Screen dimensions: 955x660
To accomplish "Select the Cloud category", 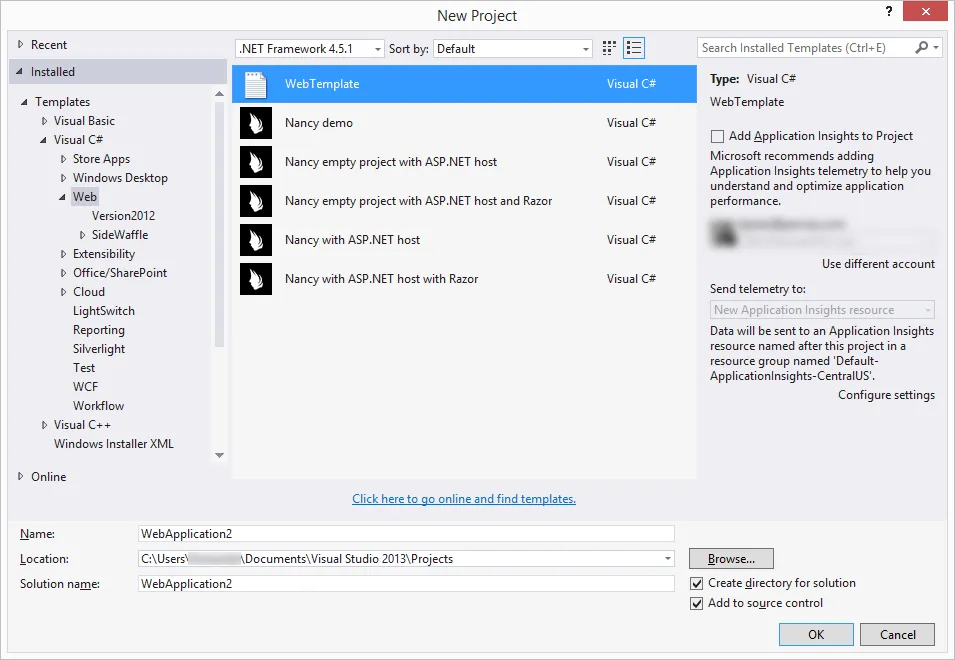I will 89,292.
